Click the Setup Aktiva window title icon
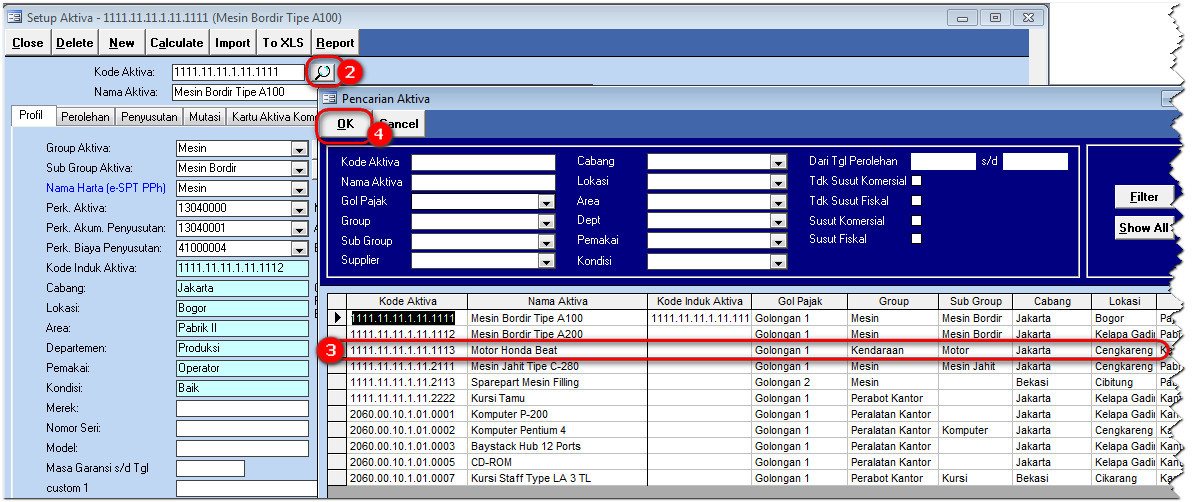The image size is (1194, 502). click(x=15, y=16)
